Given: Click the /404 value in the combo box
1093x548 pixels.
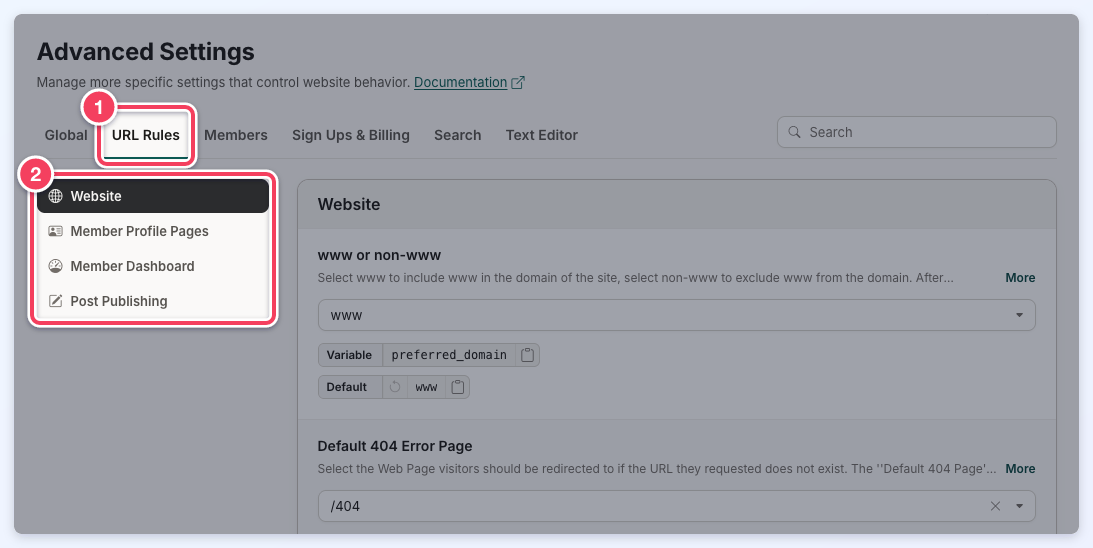Looking at the screenshot, I should (x=345, y=506).
